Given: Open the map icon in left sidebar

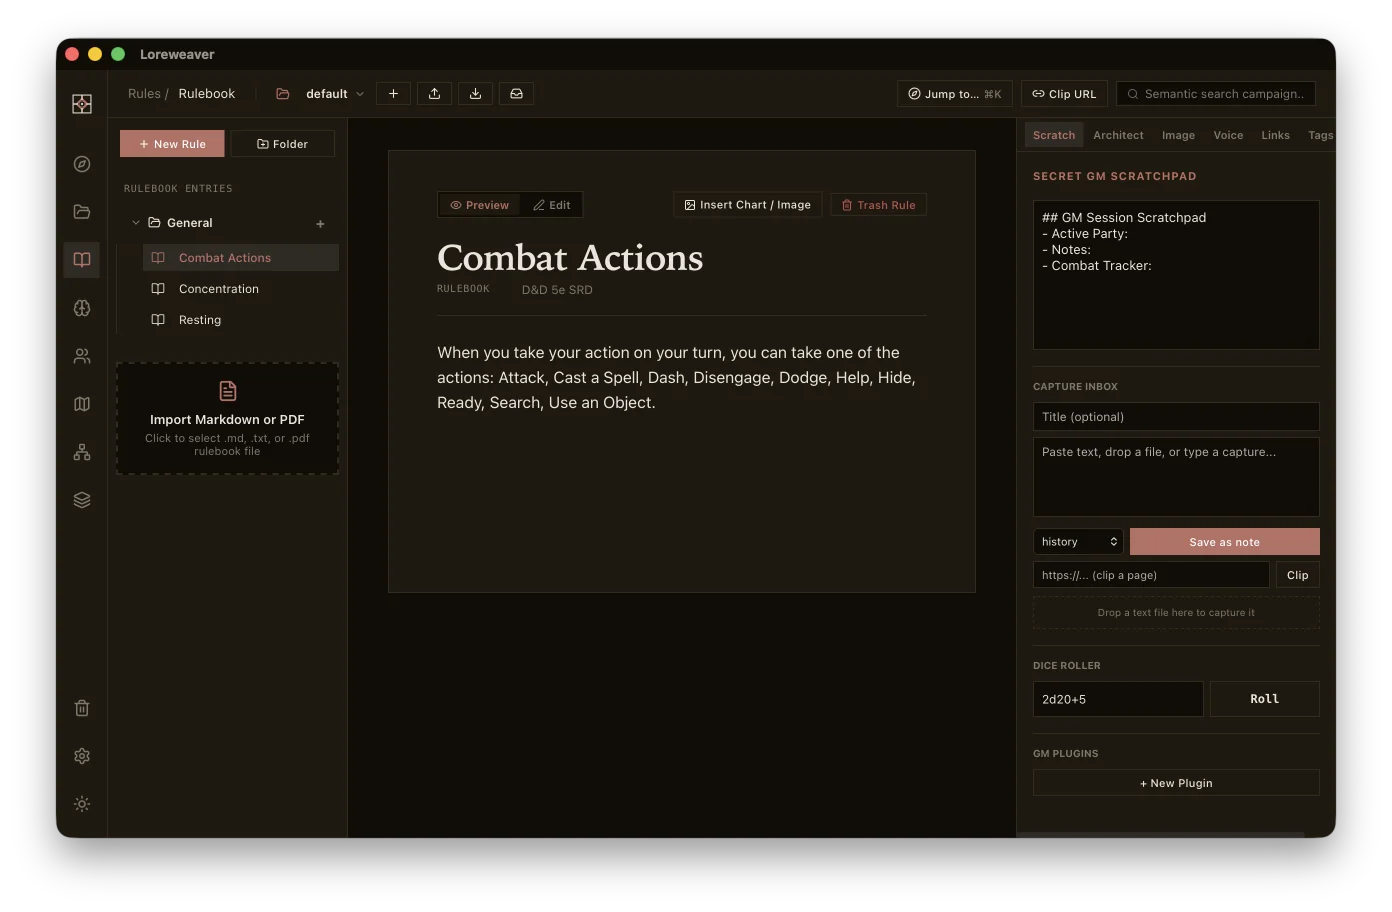Looking at the screenshot, I should 82,404.
